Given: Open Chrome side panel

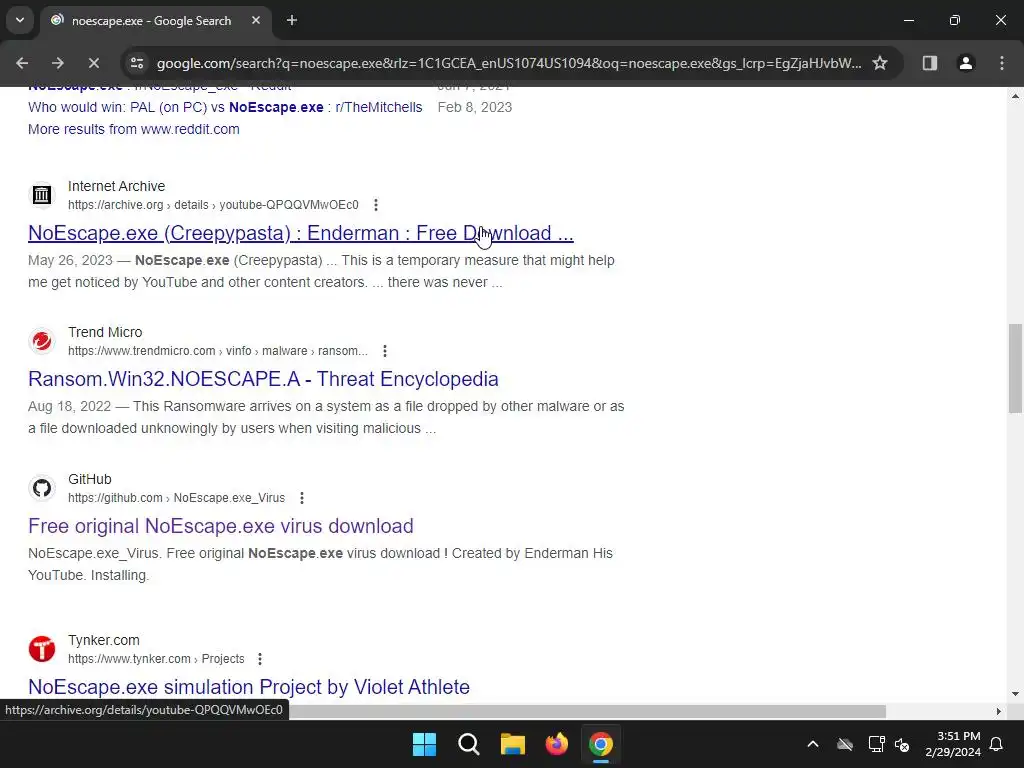Looking at the screenshot, I should 930,63.
